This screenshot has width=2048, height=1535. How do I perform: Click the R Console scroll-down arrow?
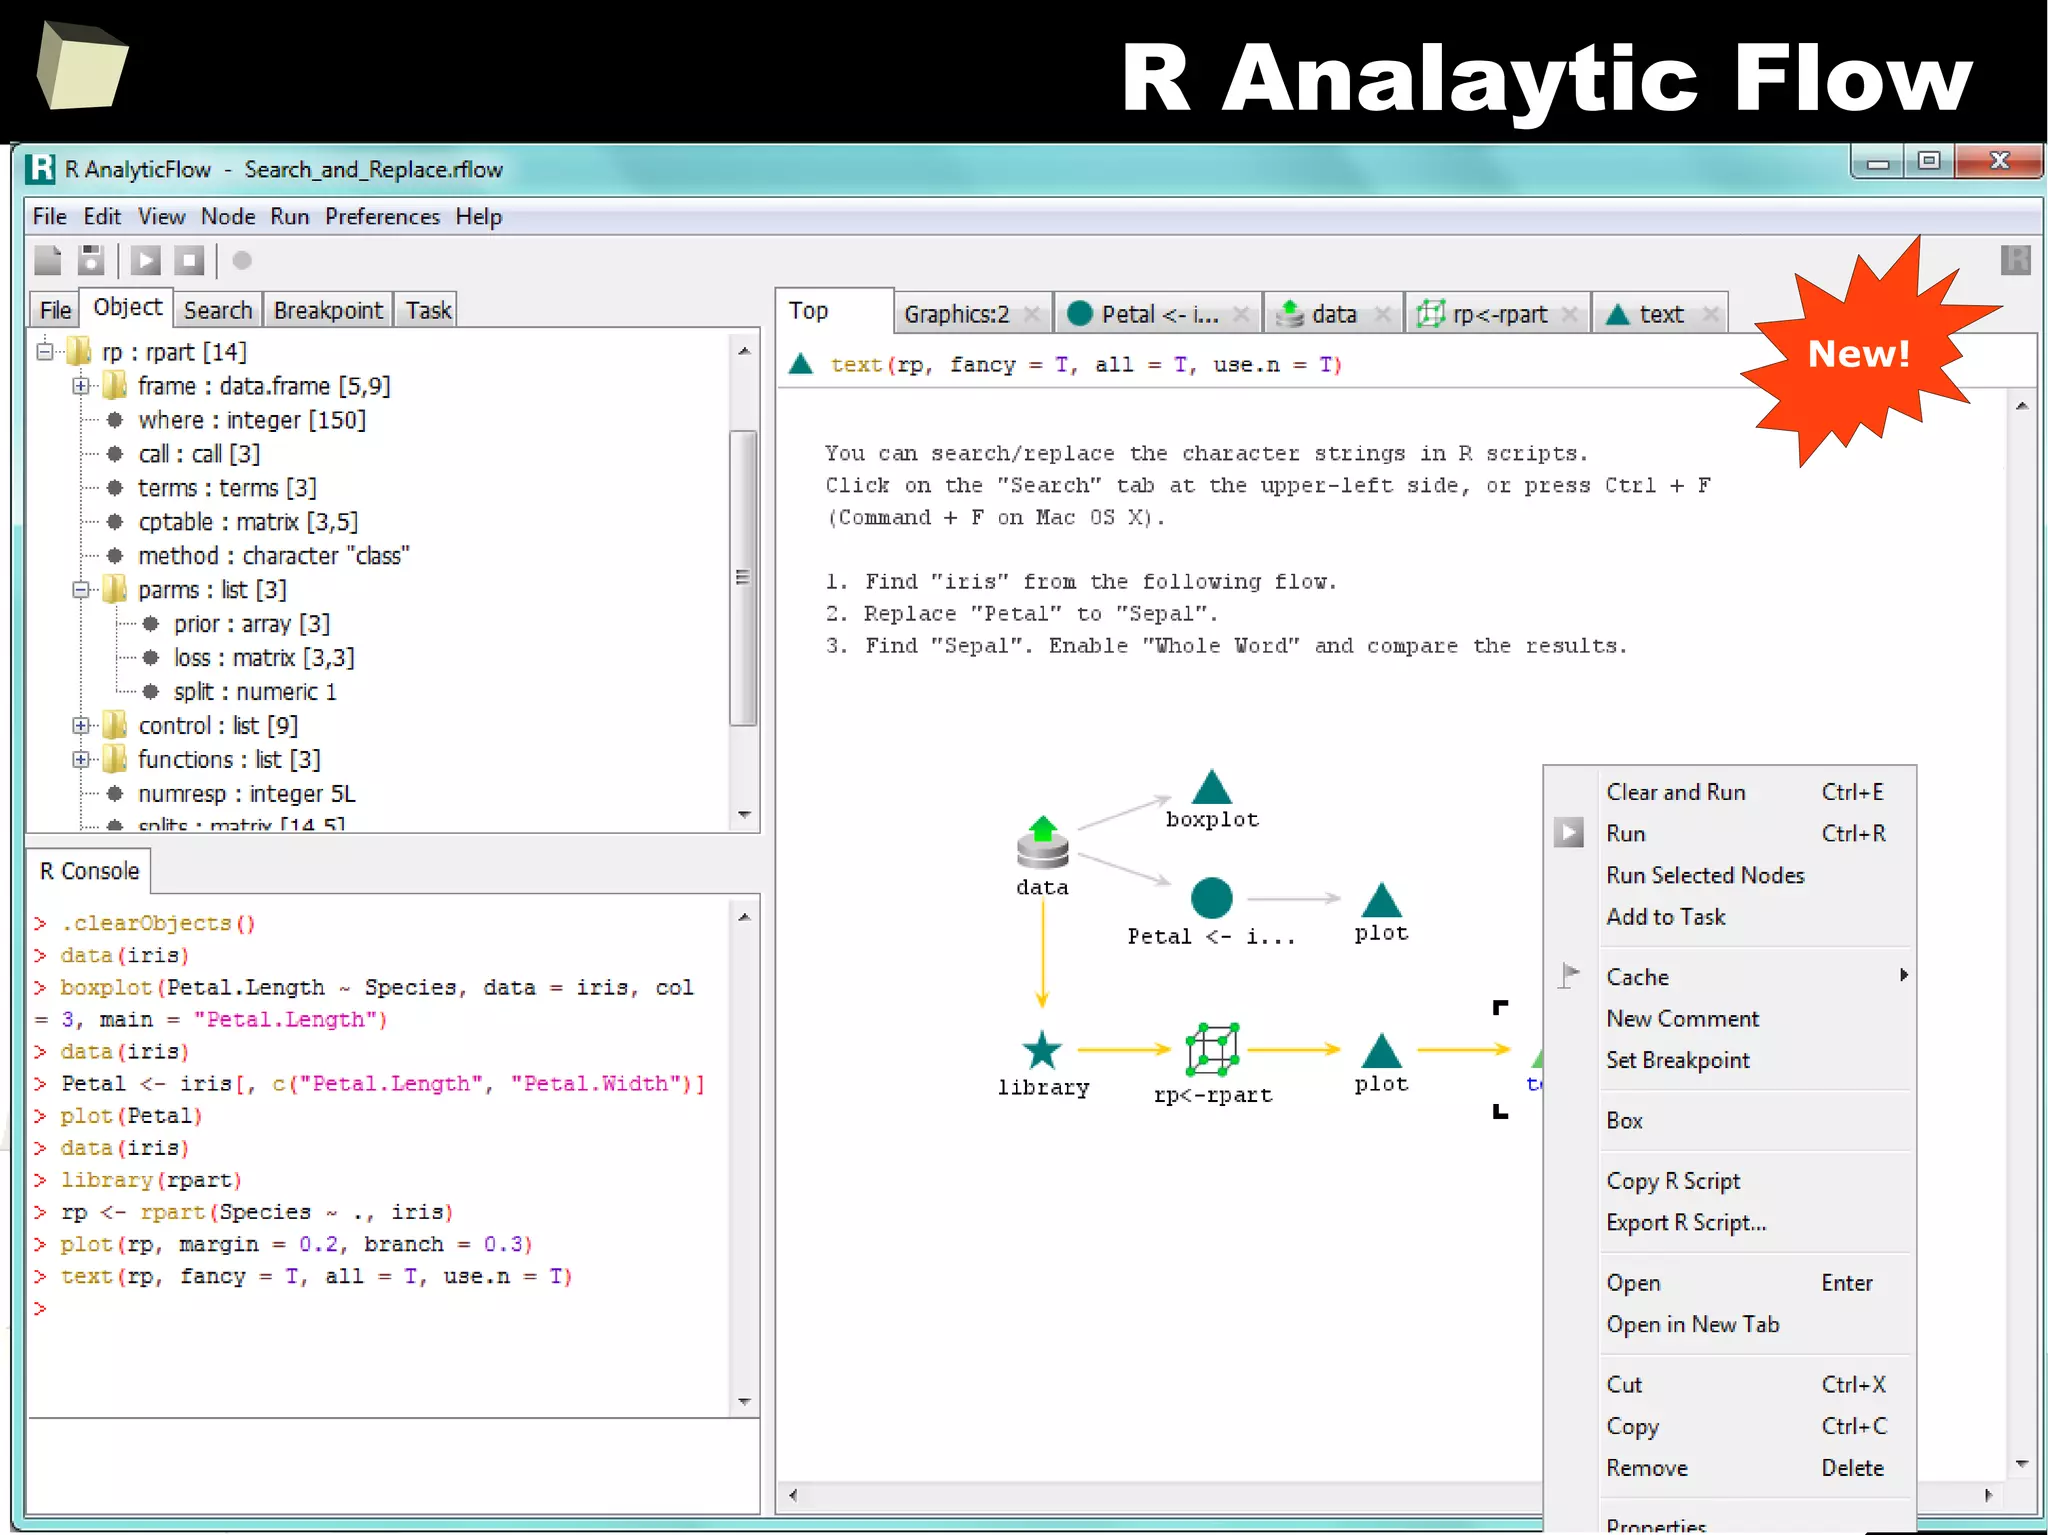(x=744, y=1402)
